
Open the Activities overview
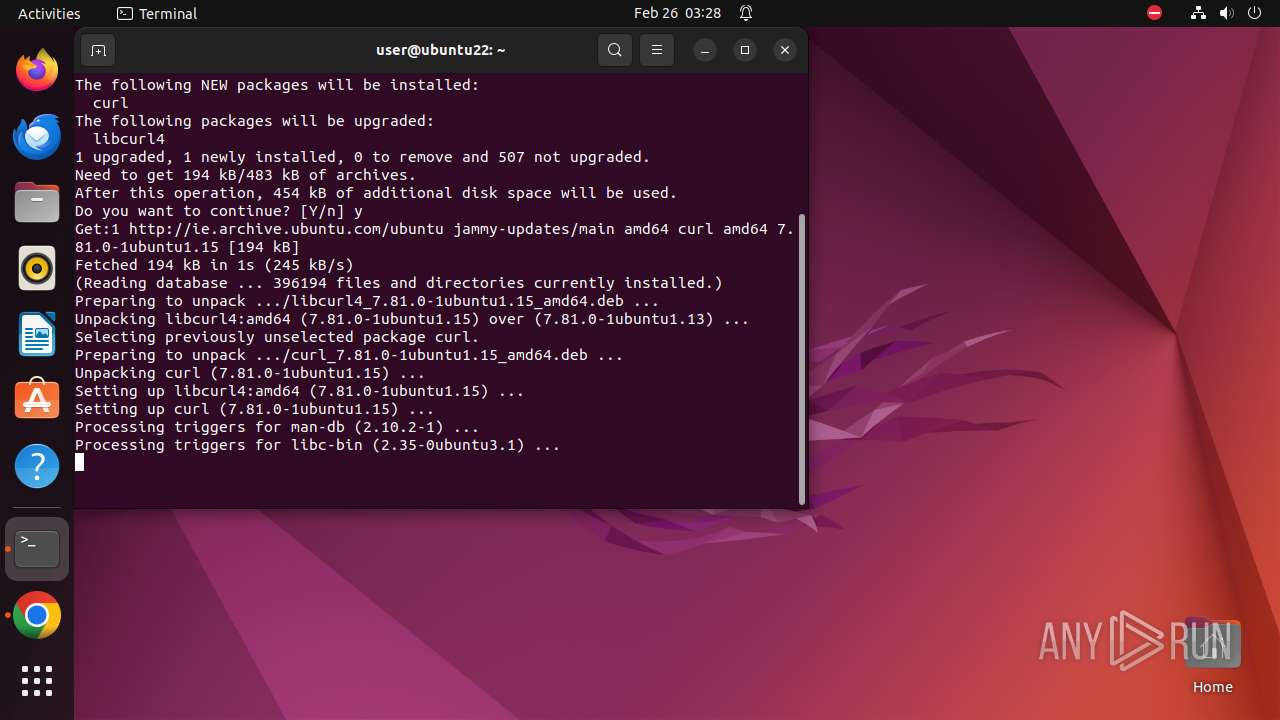click(49, 13)
